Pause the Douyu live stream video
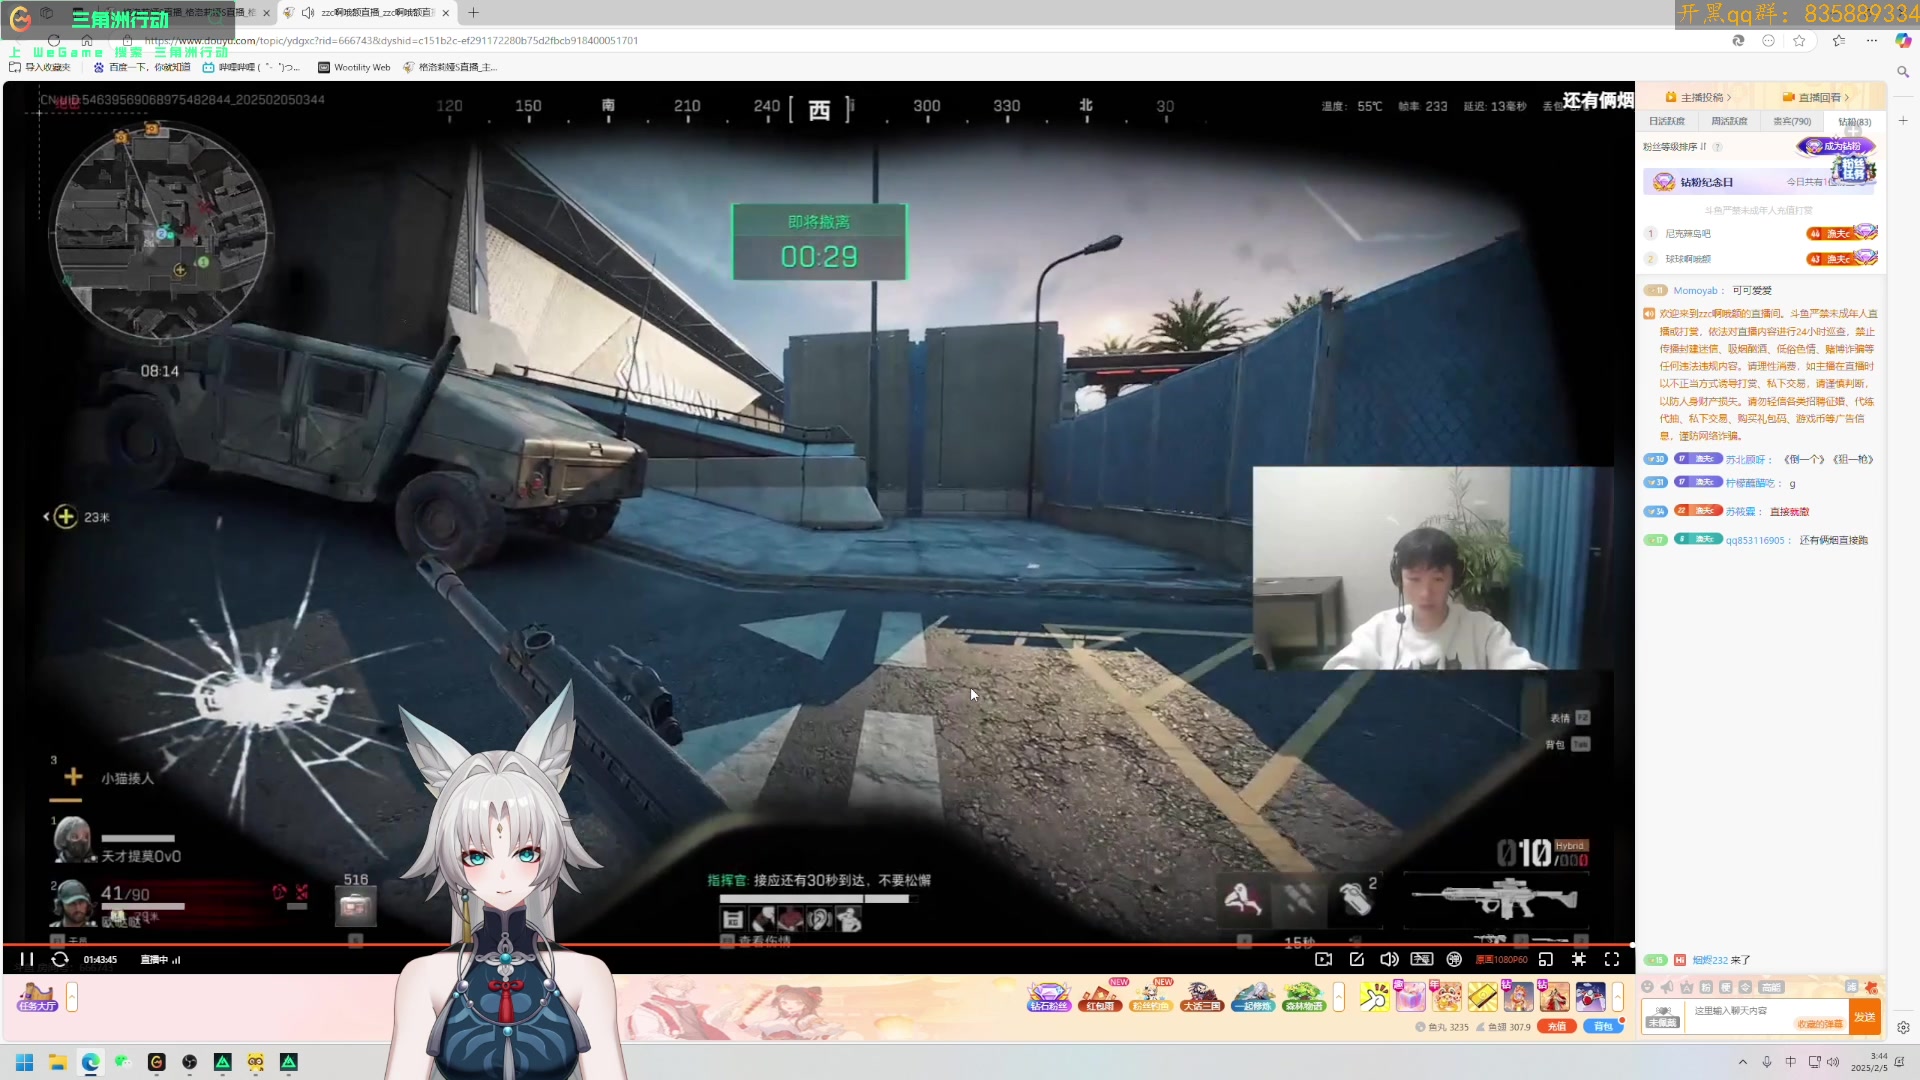 pyautogui.click(x=27, y=959)
